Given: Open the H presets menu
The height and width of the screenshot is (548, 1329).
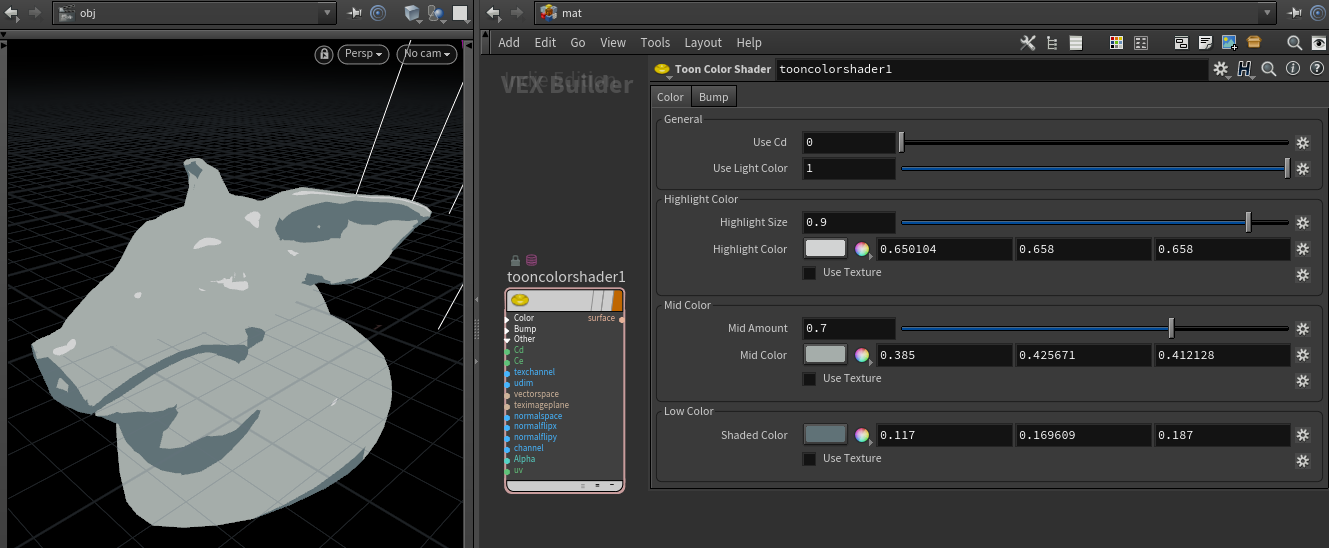Looking at the screenshot, I should pos(1245,70).
